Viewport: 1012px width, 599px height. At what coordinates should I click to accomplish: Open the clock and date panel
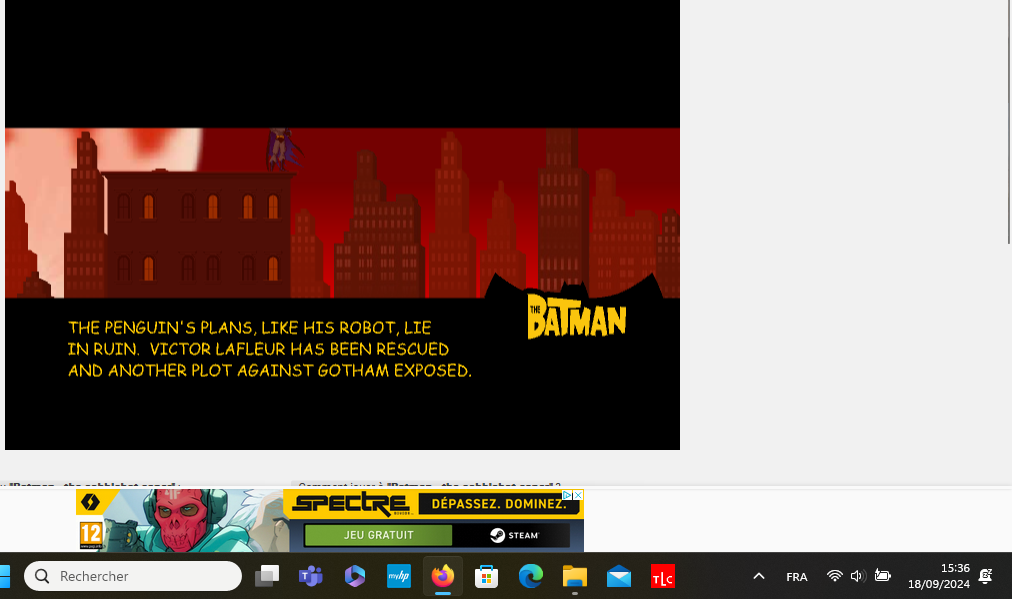tap(938, 577)
